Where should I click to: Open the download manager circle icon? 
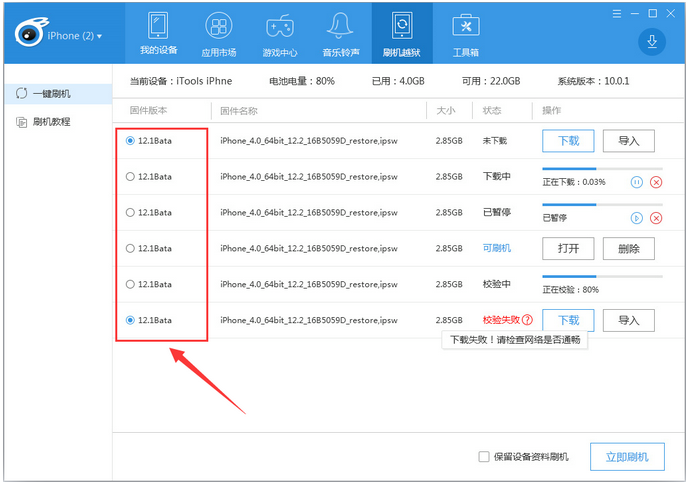point(652,41)
